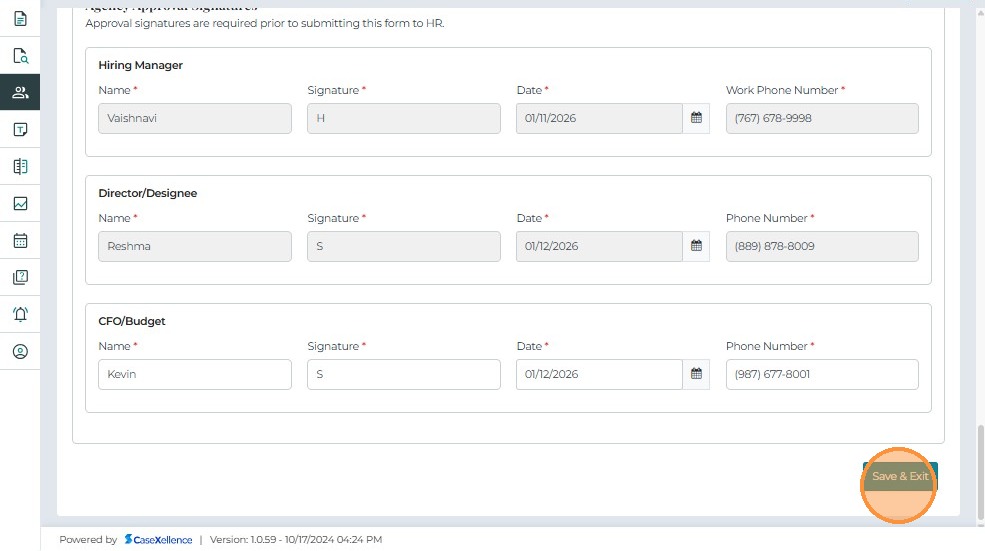This screenshot has width=985, height=551.
Task: Open the CFO/Budget date picker calendar
Action: [697, 374]
